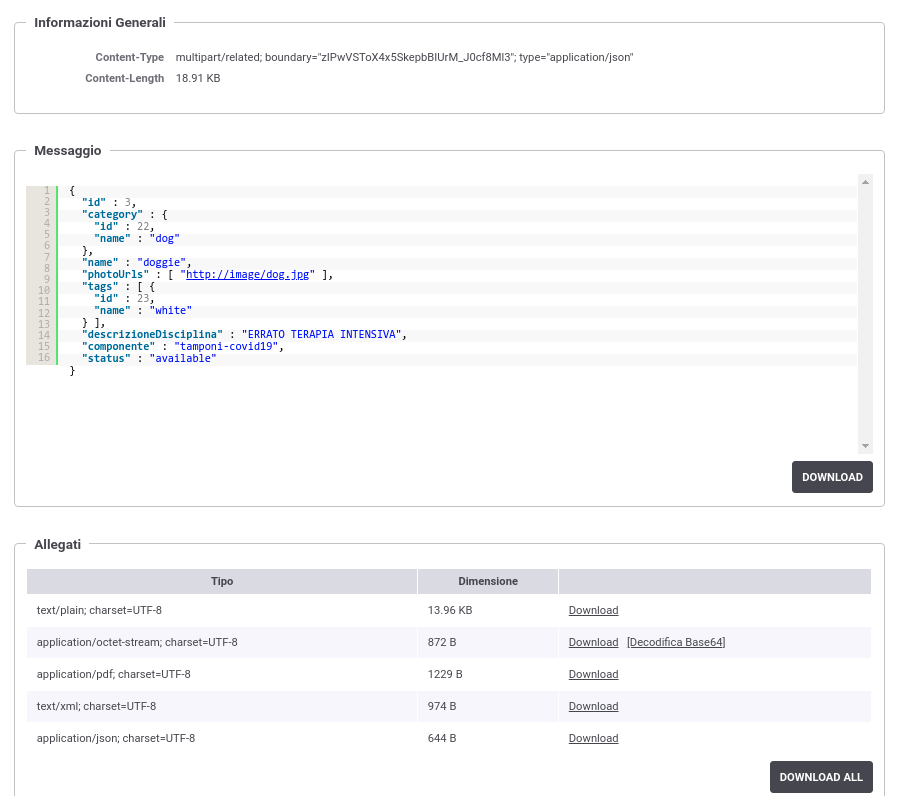The width and height of the screenshot is (898, 796).
Task: Download the application/pdf attachment
Action: point(593,675)
